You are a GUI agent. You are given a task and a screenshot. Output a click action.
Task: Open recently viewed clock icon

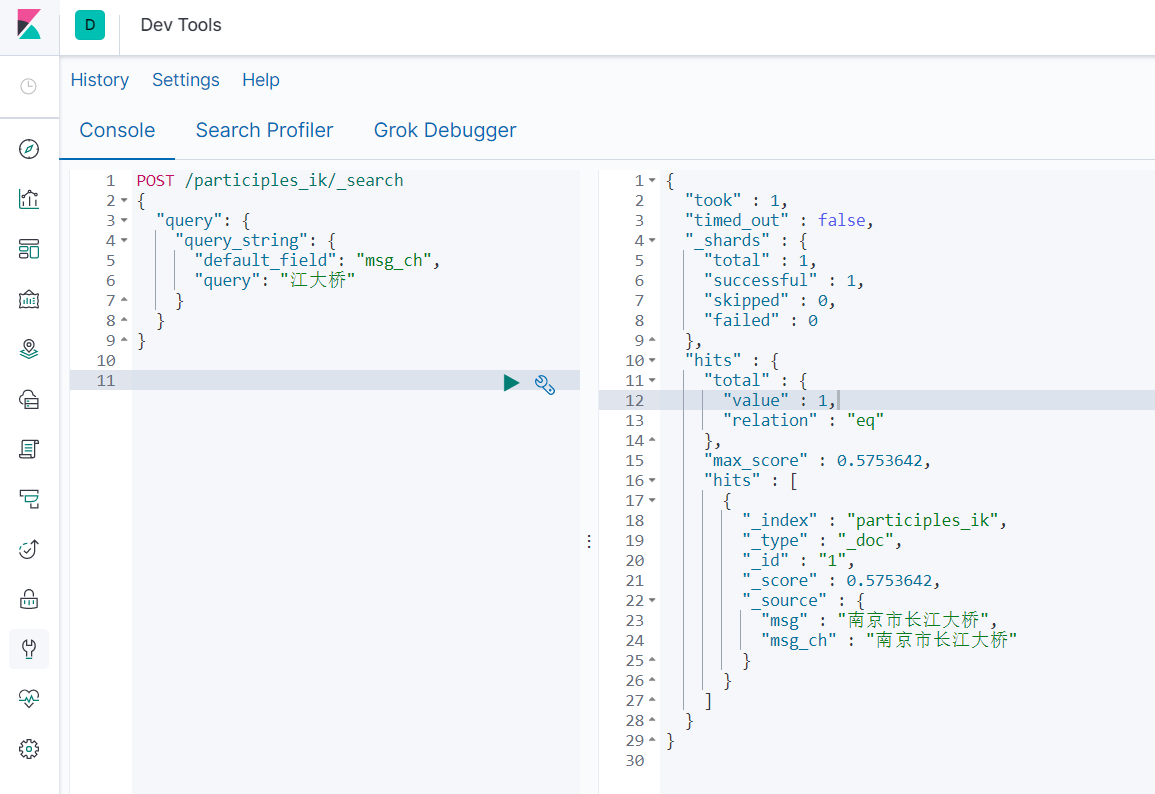pos(29,86)
